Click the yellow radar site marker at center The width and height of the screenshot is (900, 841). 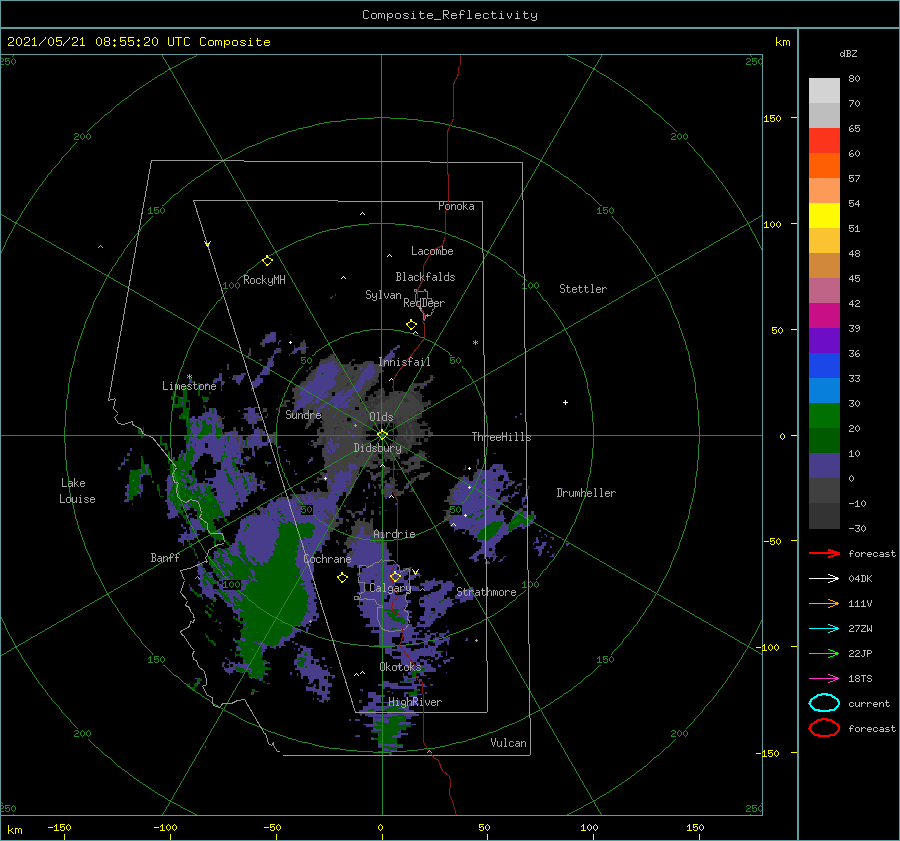[382, 435]
